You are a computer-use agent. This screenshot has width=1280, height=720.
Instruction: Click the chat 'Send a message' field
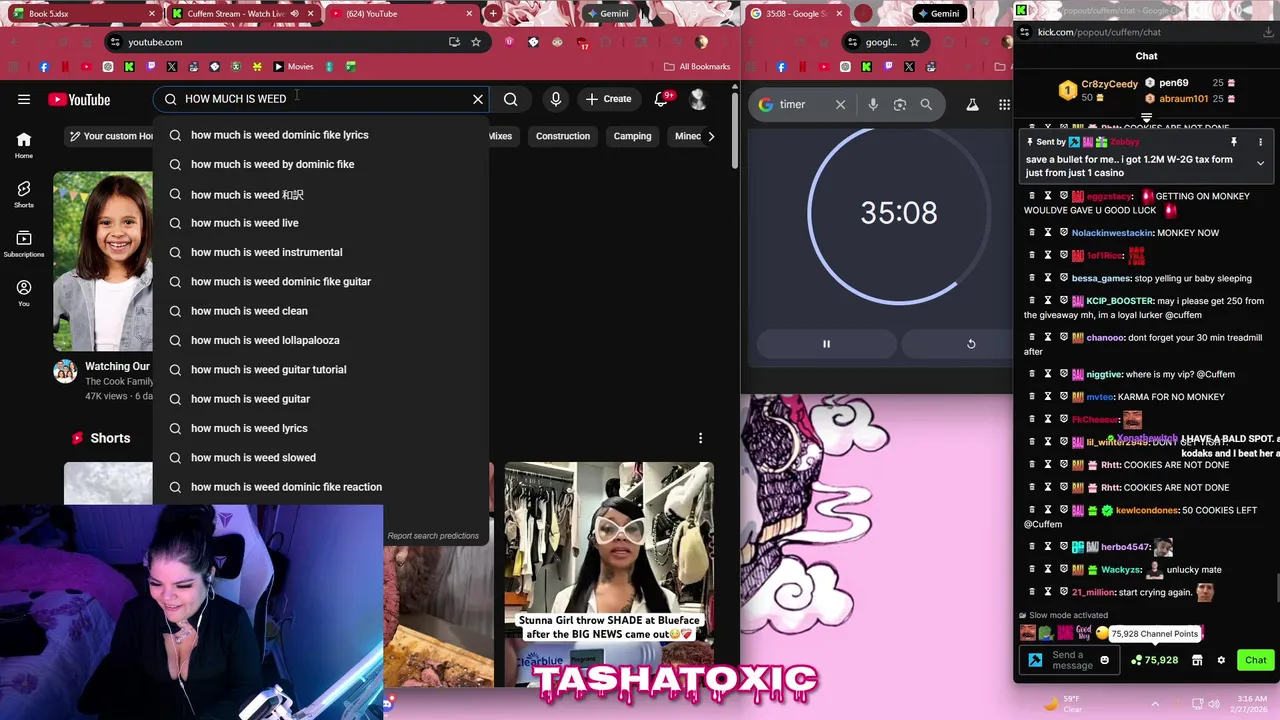click(x=1072, y=661)
